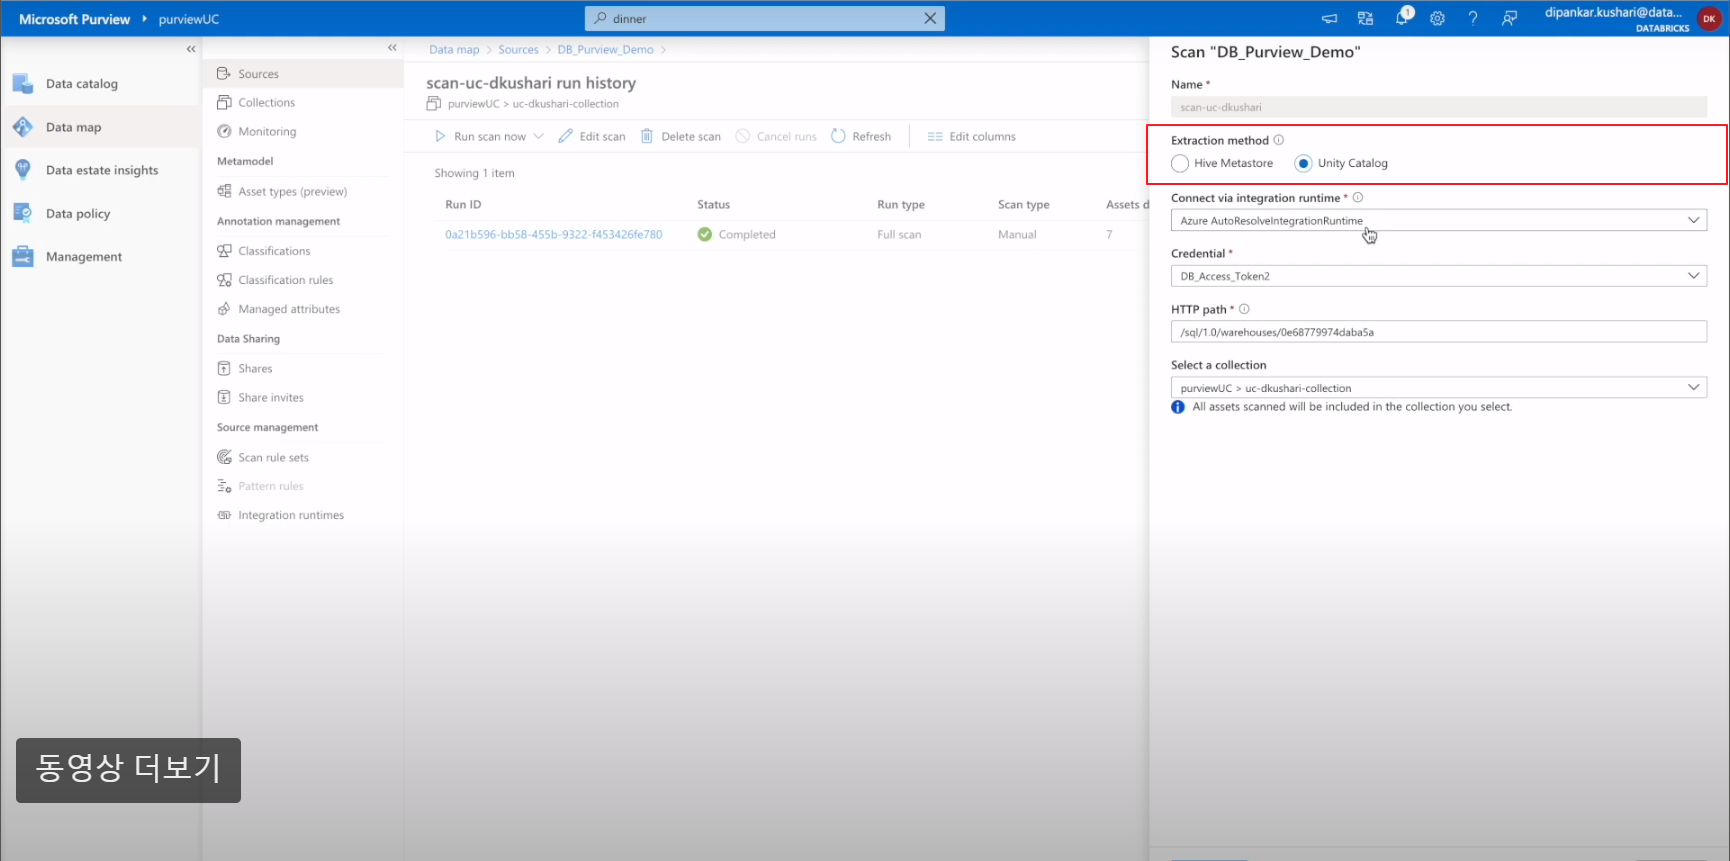Select Unity Catalog radio button
This screenshot has height=861, width=1730.
[x=1303, y=163]
